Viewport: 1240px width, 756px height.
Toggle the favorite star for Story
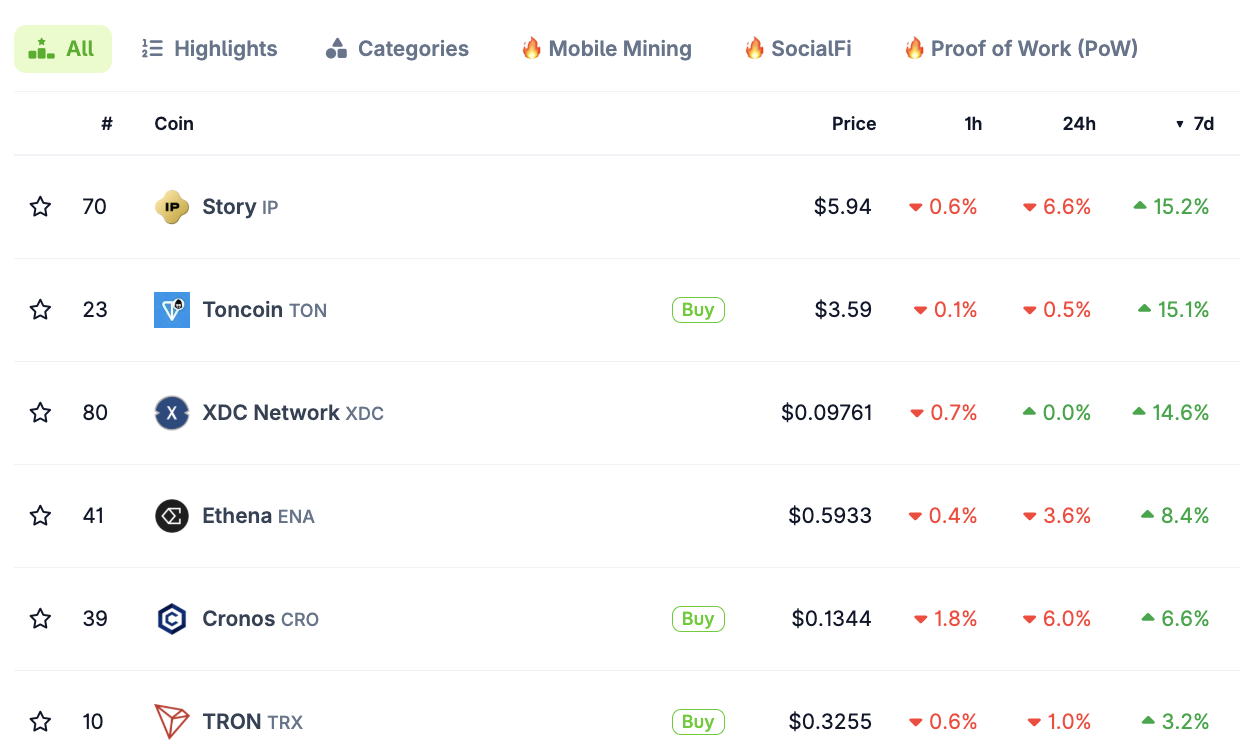pos(40,206)
